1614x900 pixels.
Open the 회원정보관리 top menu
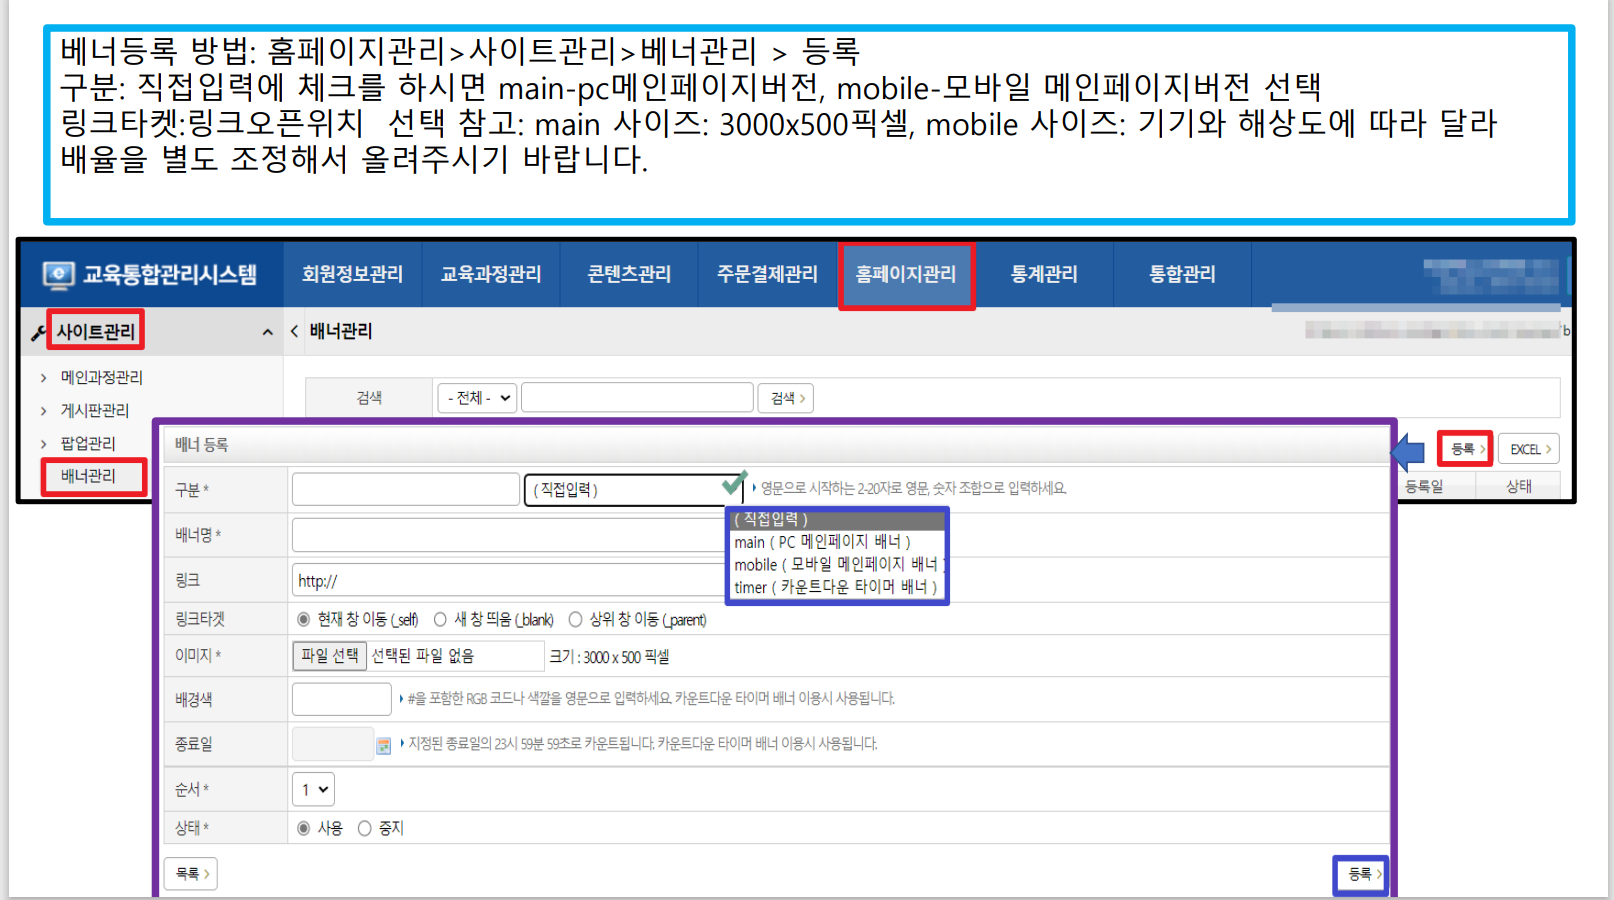tap(352, 274)
